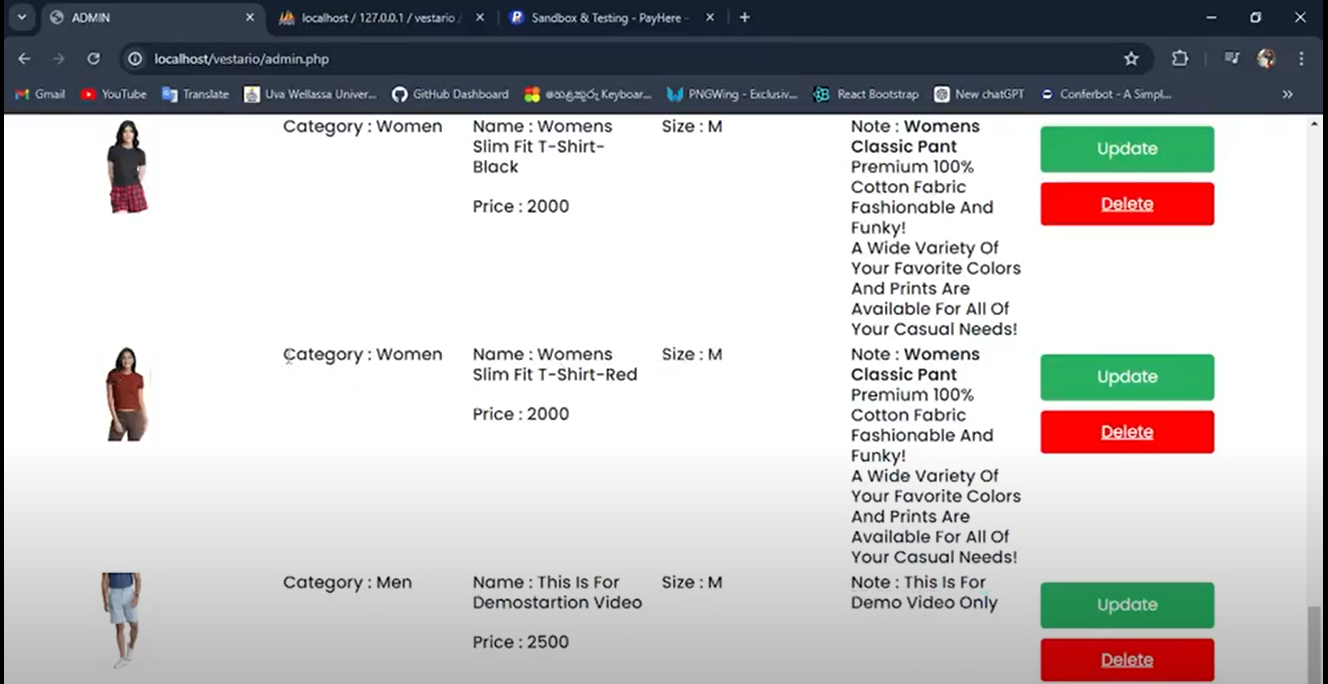Open the GitHub Dashboard bookmark
The image size is (1328, 684).
click(450, 94)
